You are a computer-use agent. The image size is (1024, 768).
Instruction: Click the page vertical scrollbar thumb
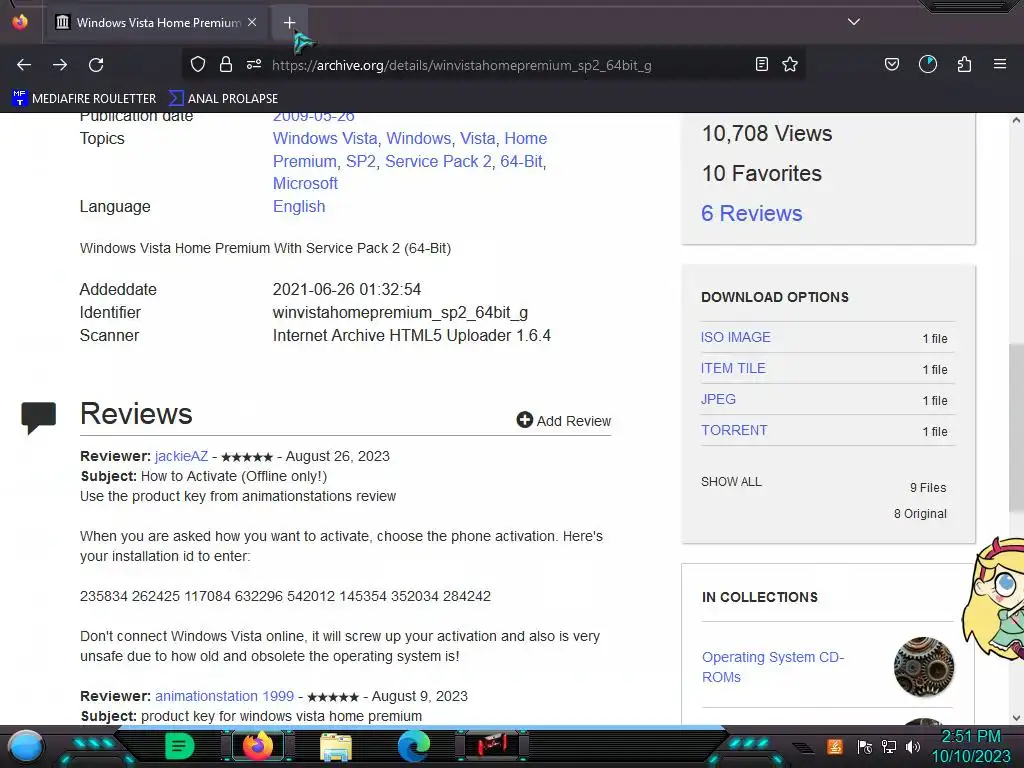[1016, 428]
